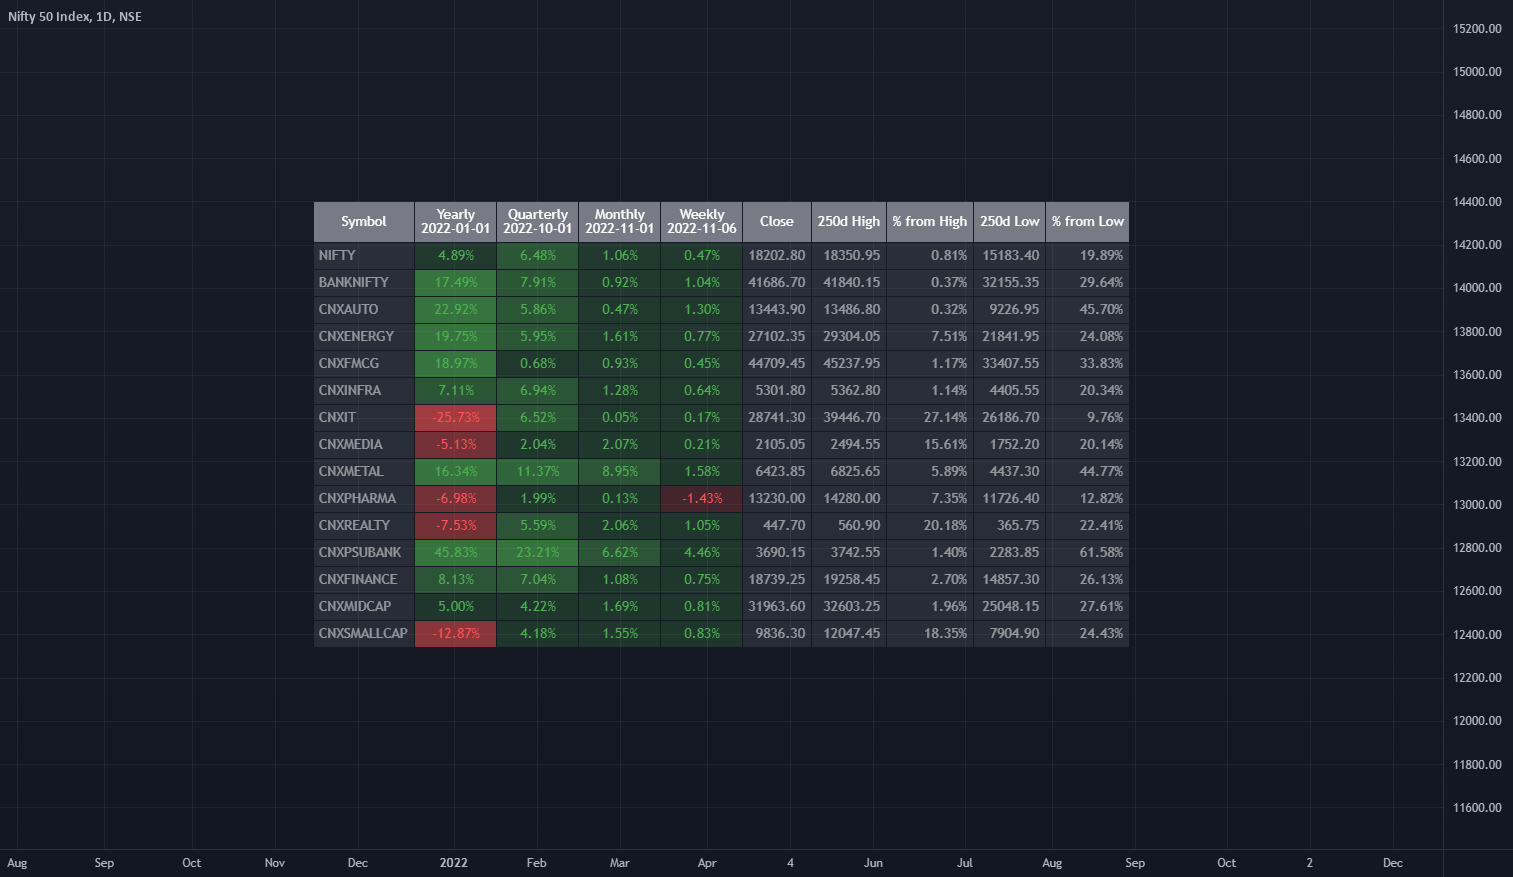Screen dimensions: 1513x877
Task: Click CNXPHARMA weekly value -1.43%
Action: coord(702,499)
